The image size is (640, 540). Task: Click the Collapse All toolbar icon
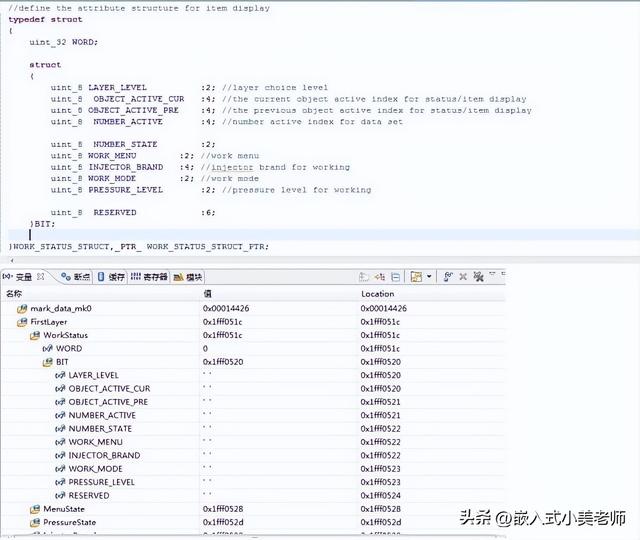pos(396,277)
